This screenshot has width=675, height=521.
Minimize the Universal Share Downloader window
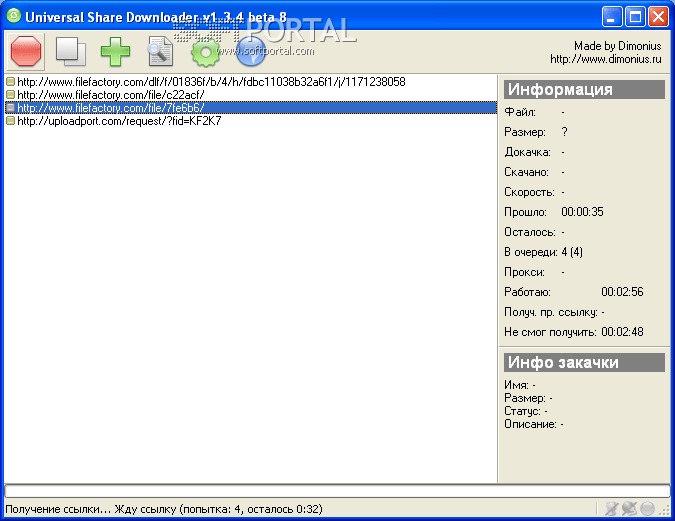[x=611, y=17]
